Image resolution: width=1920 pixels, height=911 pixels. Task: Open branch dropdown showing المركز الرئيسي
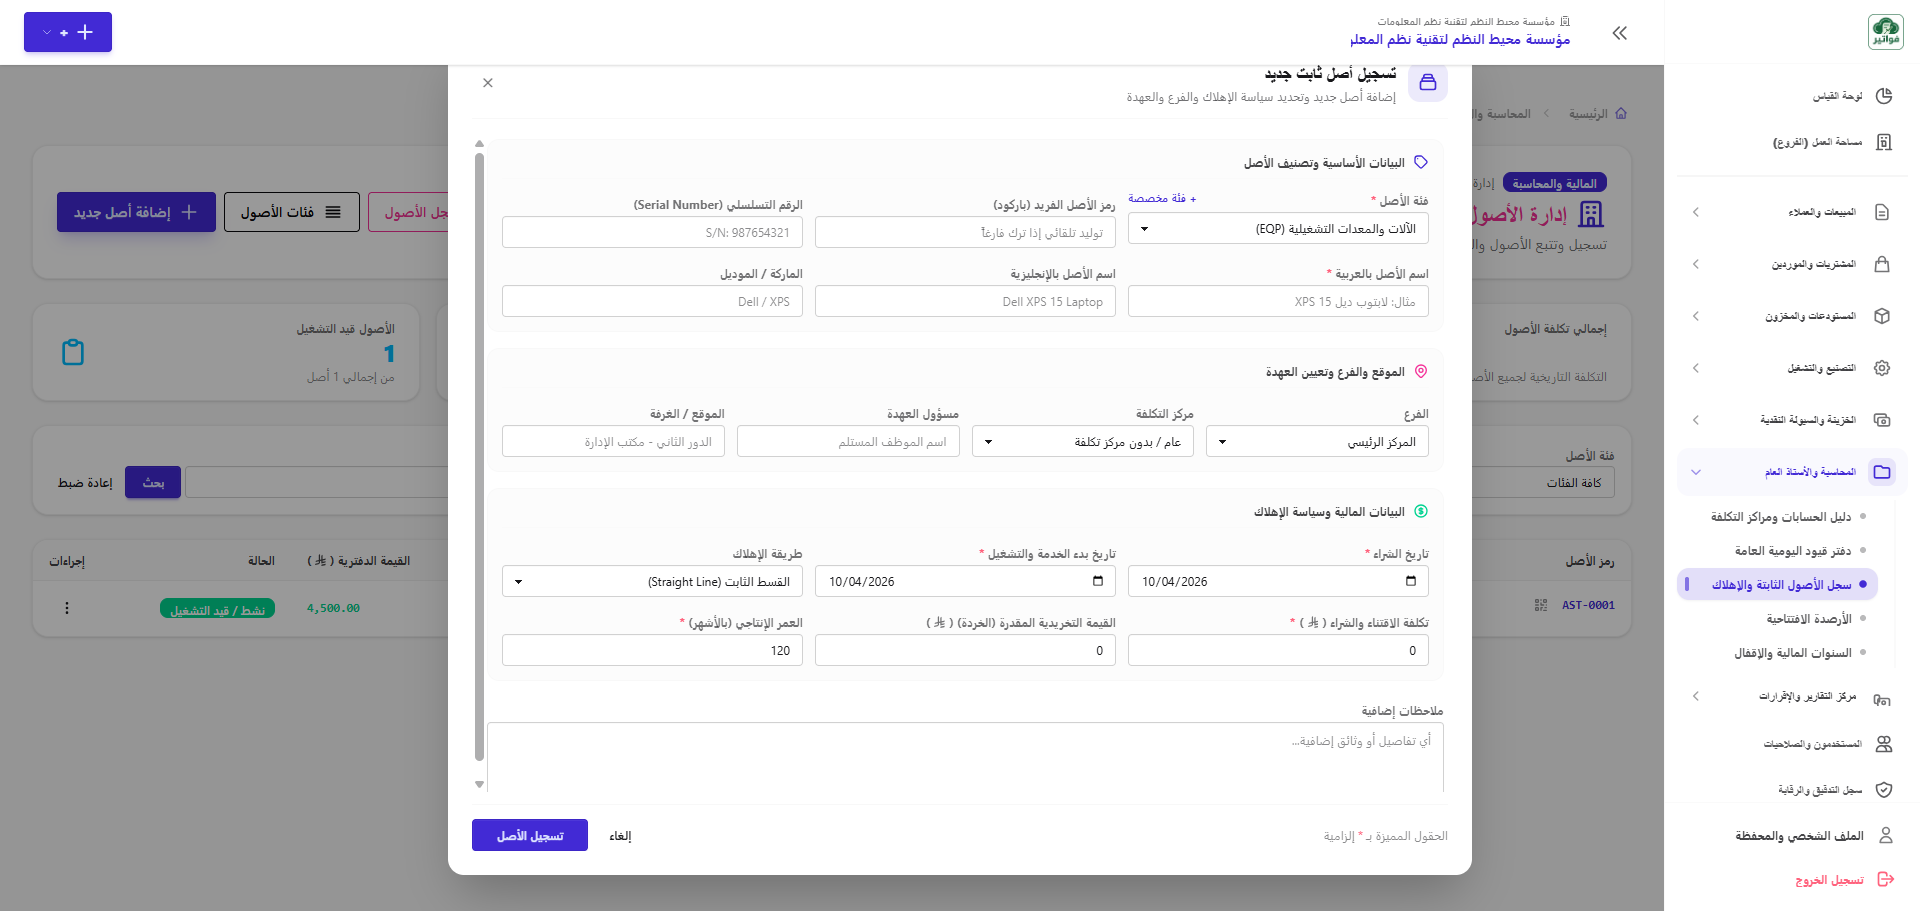1317,442
